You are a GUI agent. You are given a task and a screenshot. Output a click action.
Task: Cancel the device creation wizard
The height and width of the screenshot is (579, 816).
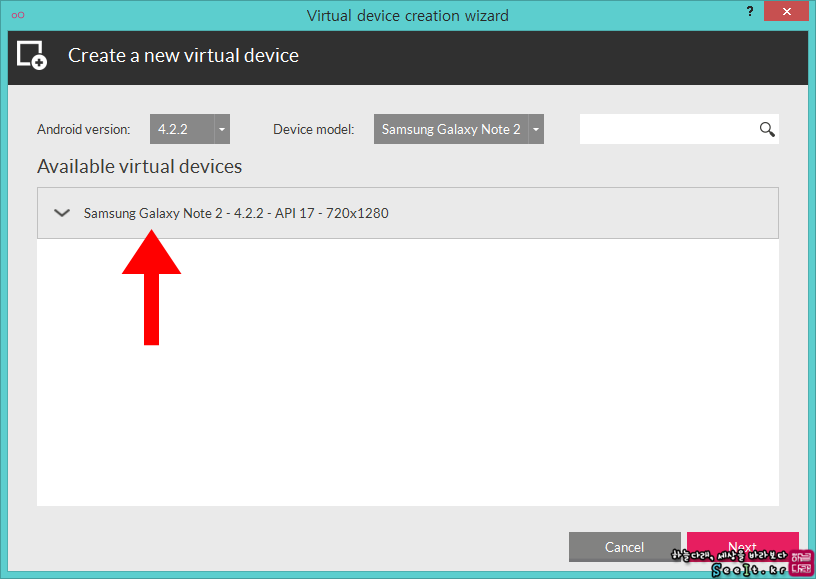624,547
